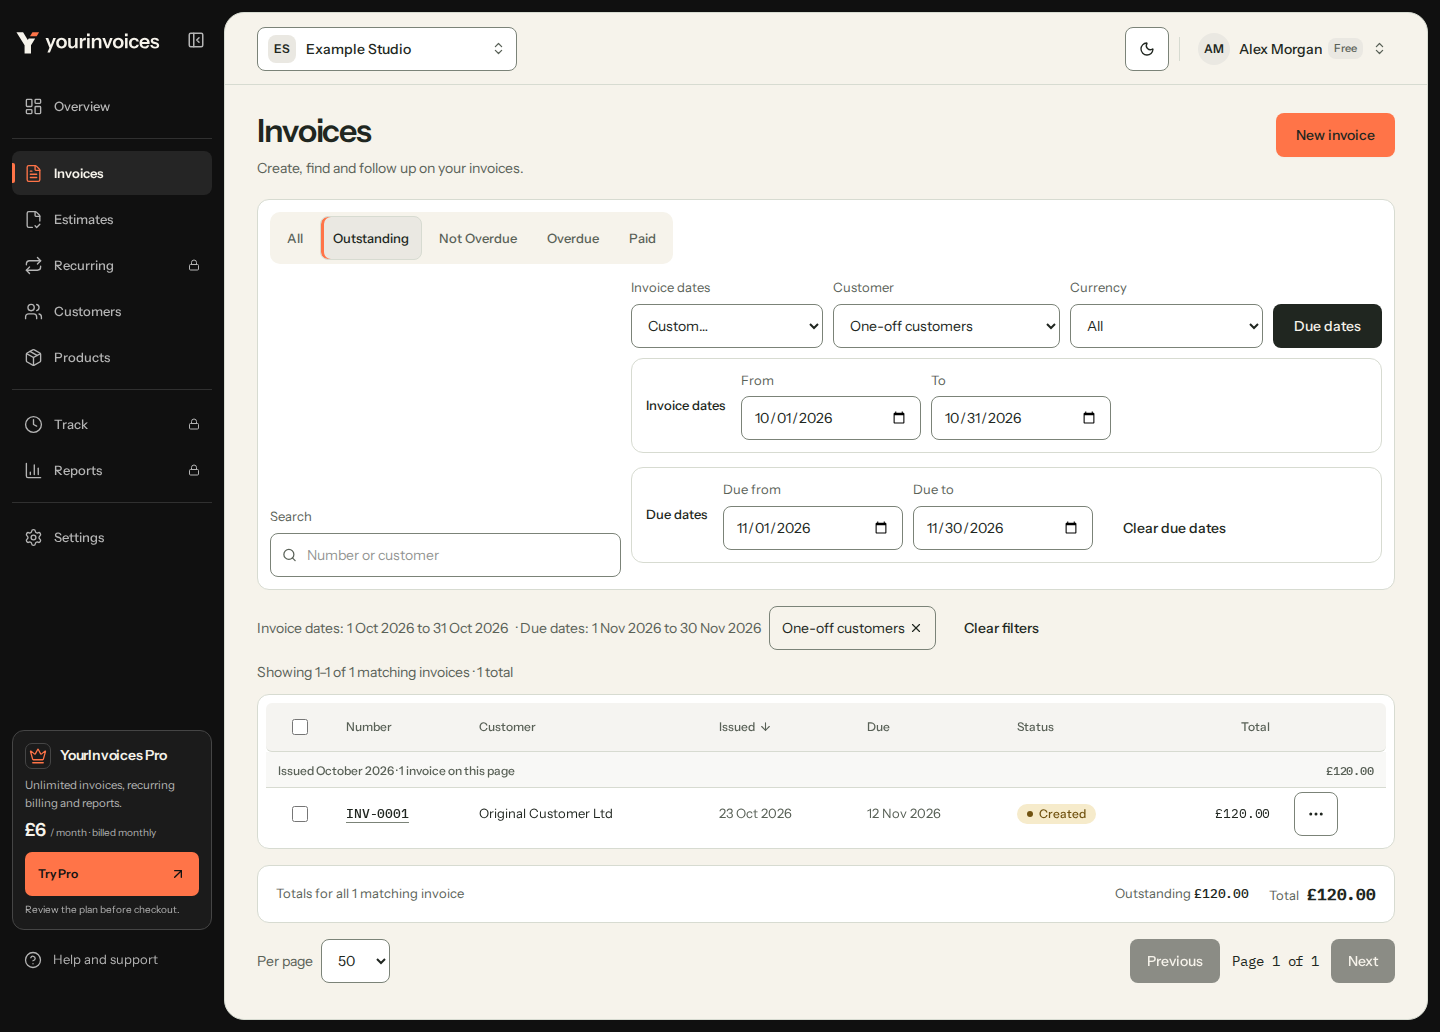
Task: Open the calendar picker for the Due to date
Action: point(1071,528)
